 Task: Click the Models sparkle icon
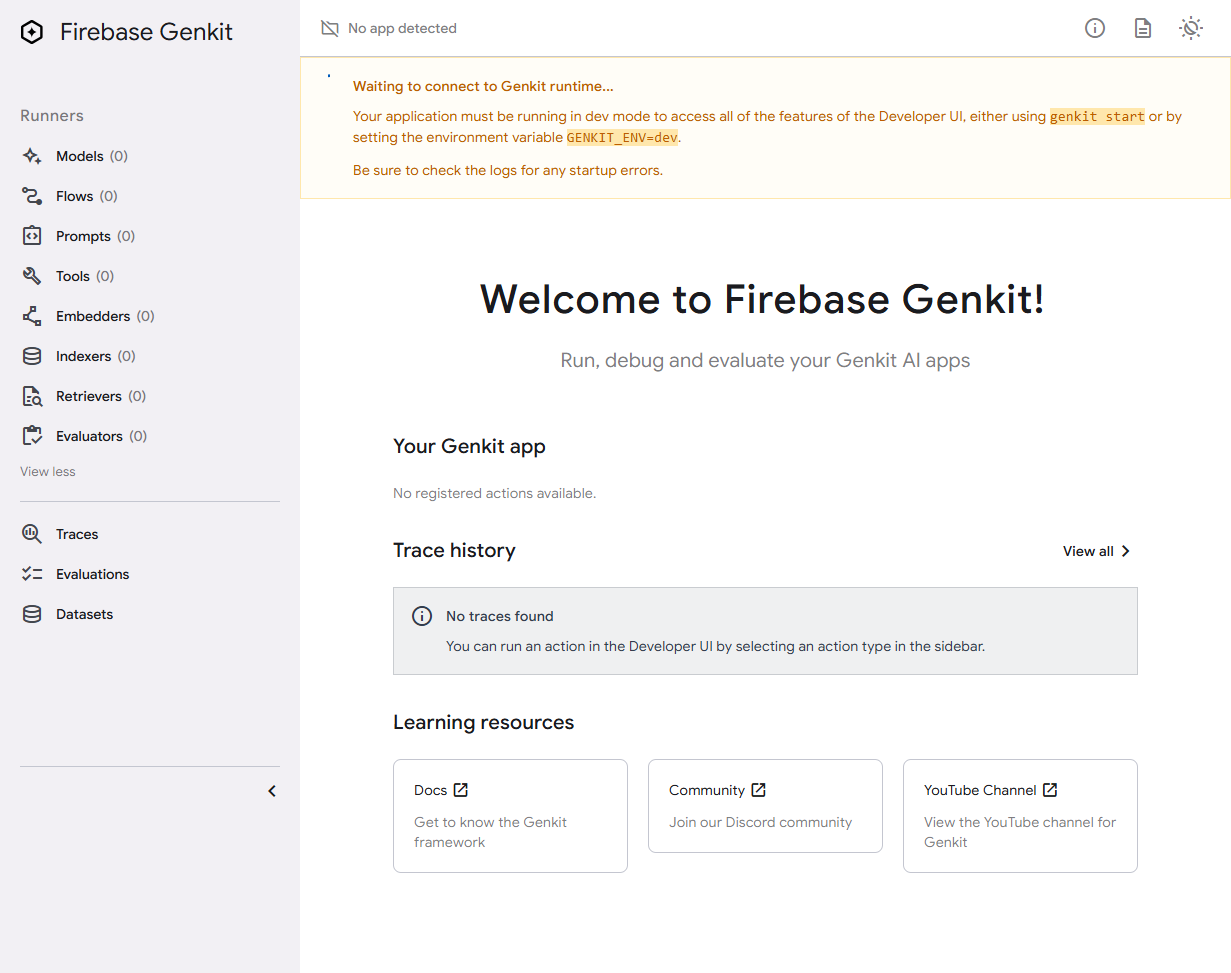click(x=32, y=156)
